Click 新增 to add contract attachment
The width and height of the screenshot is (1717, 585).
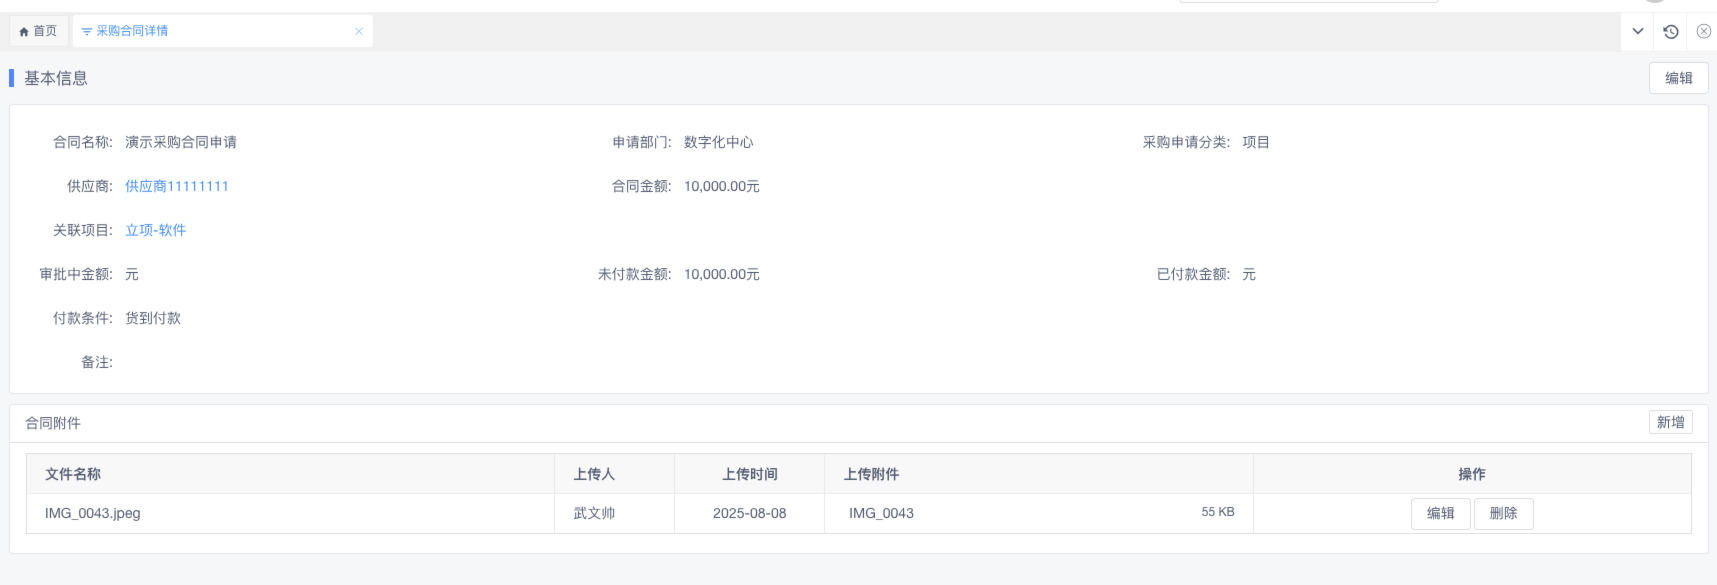[x=1670, y=422]
